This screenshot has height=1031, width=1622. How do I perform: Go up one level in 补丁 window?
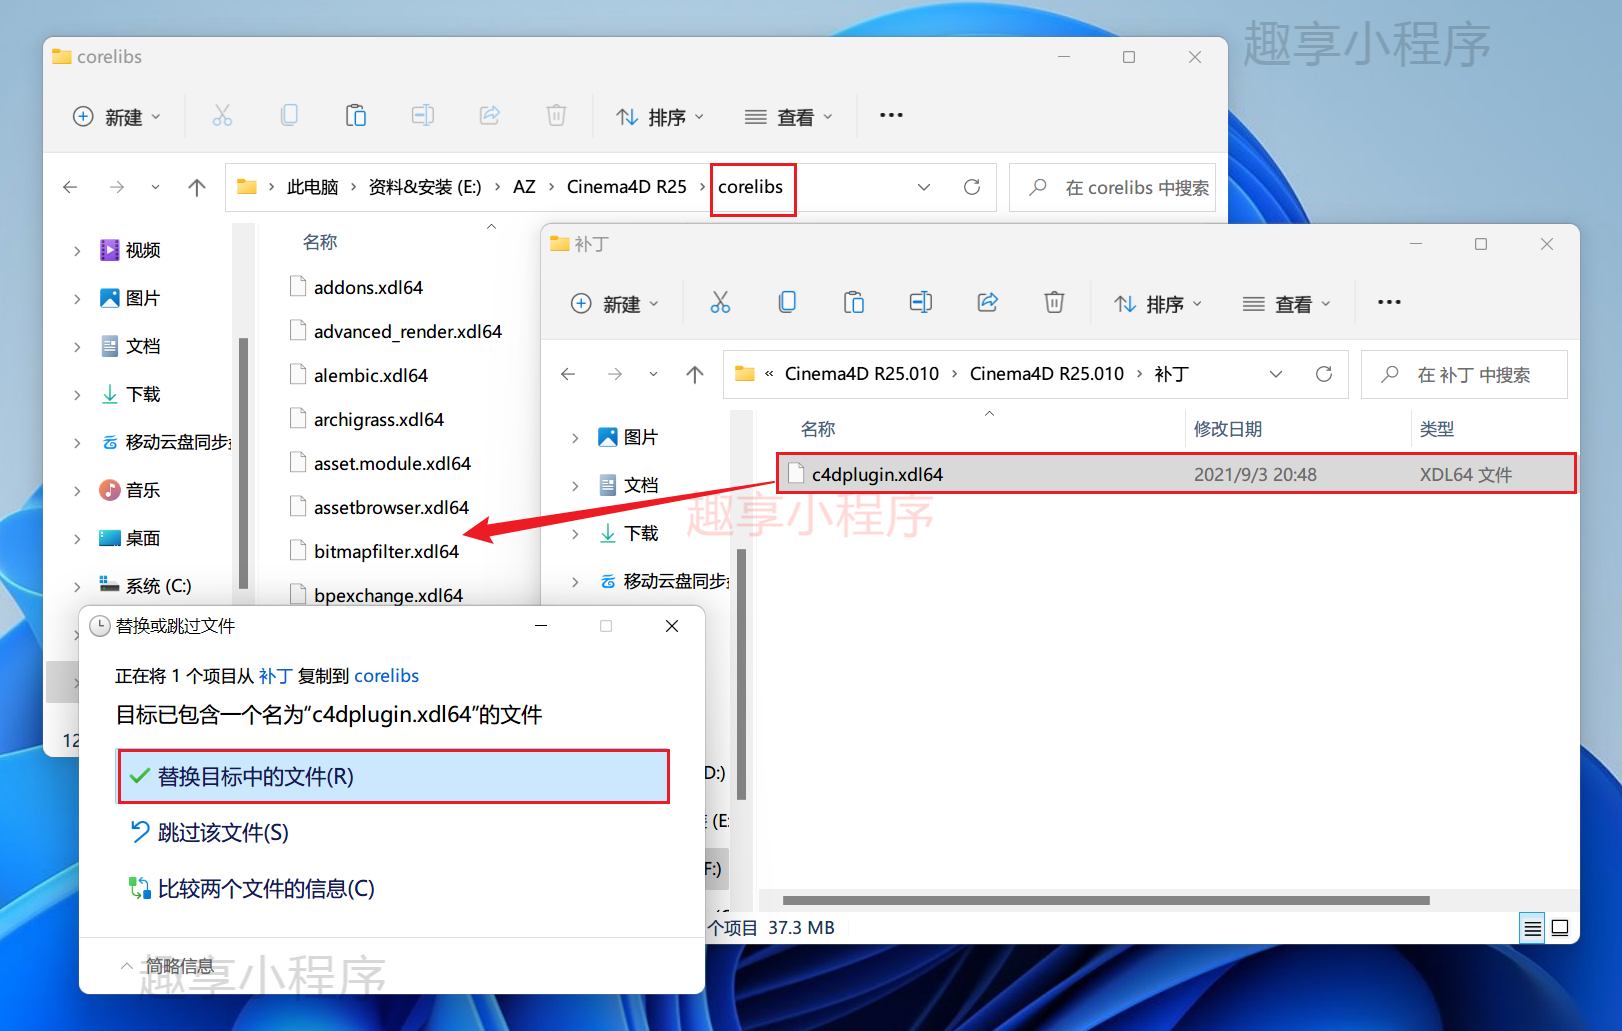click(695, 374)
